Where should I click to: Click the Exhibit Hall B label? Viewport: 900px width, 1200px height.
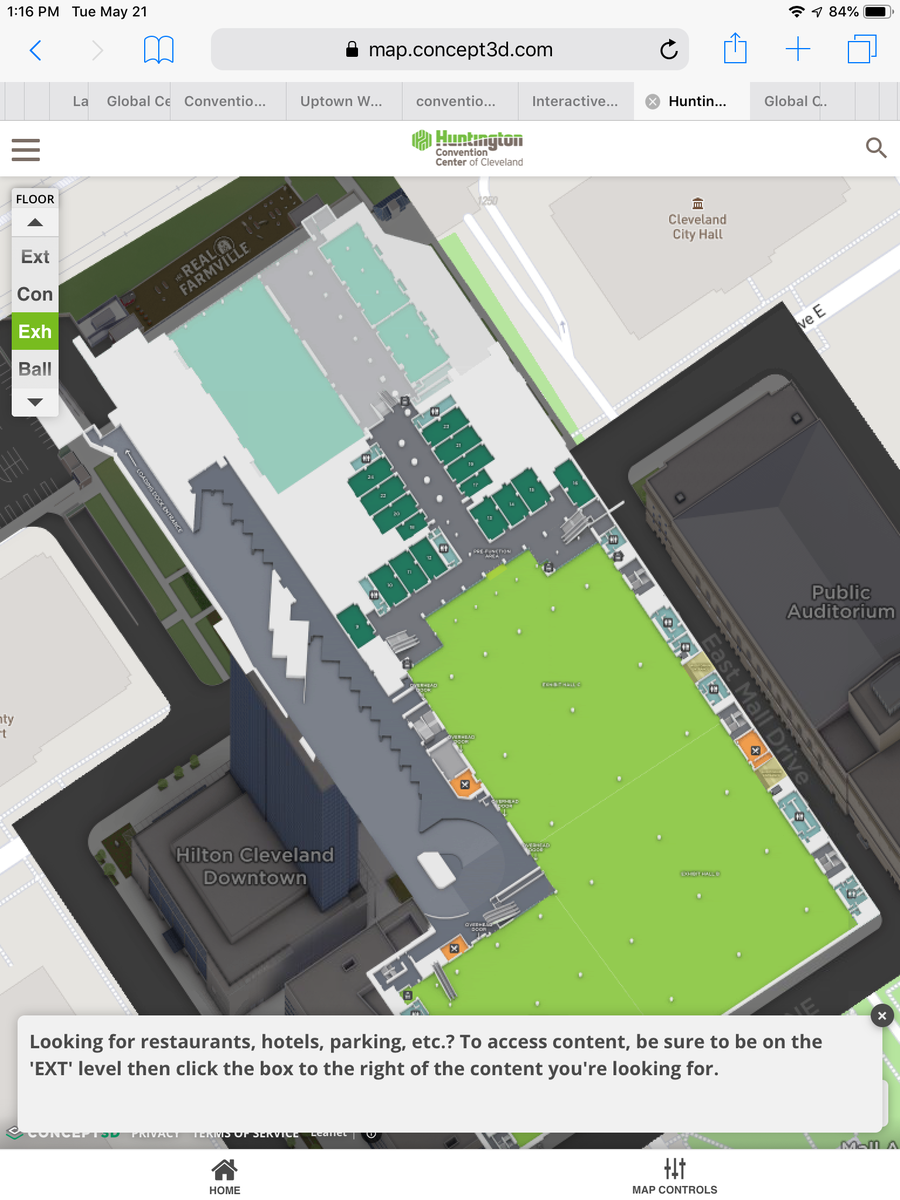coord(700,874)
